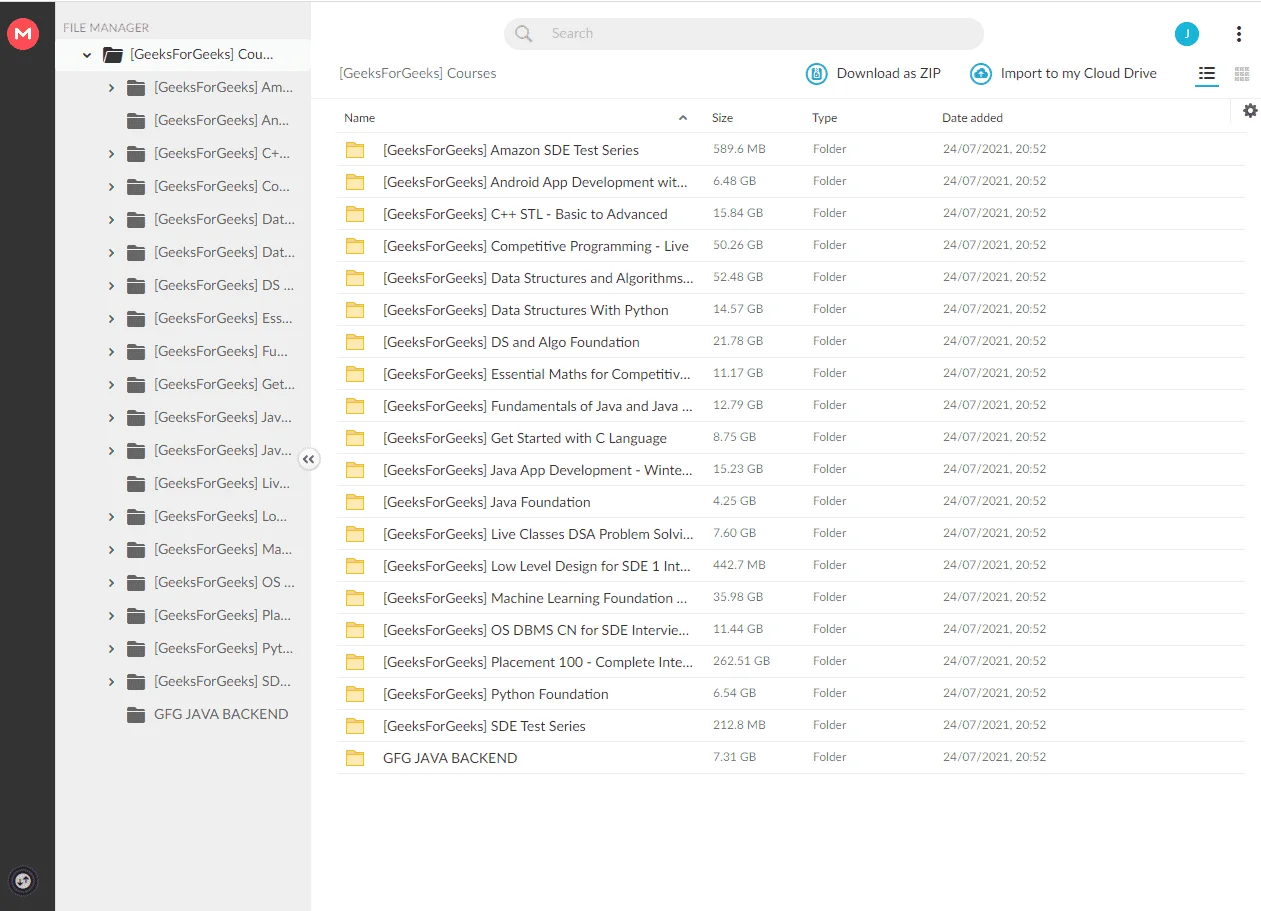Click folder icon of Java Foundation row
The height and width of the screenshot is (911, 1261).
pyautogui.click(x=355, y=502)
